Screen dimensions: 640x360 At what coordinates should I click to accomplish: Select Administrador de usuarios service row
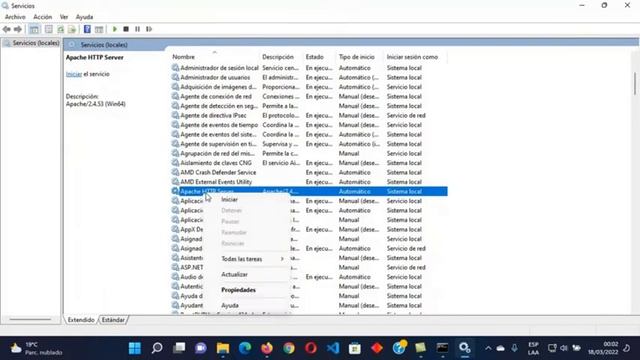[x=309, y=78]
